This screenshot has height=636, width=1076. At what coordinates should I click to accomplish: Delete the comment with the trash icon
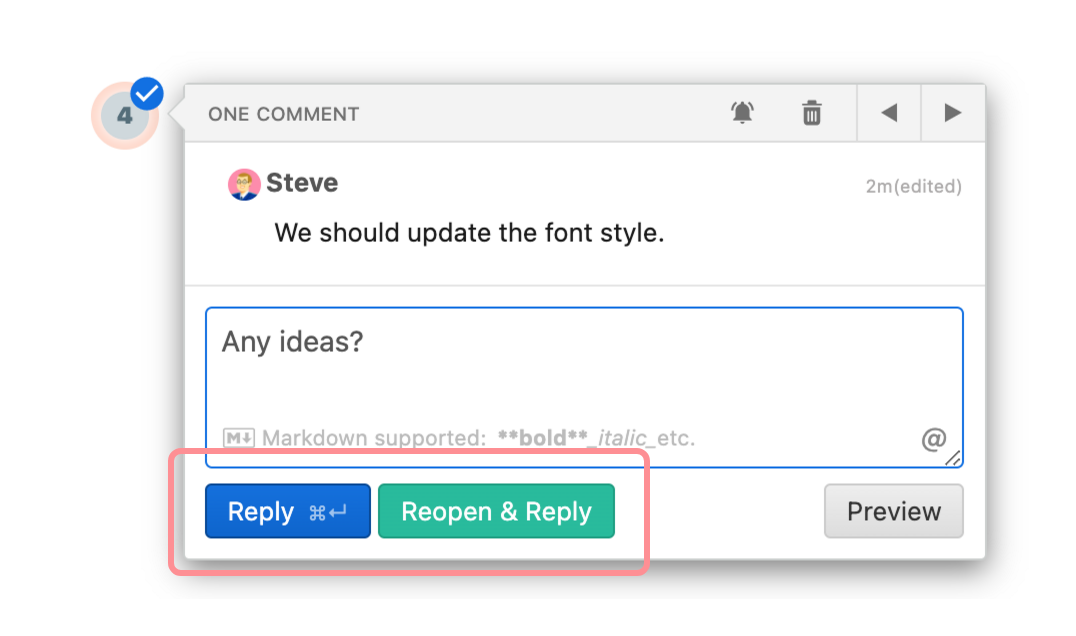[x=812, y=113]
